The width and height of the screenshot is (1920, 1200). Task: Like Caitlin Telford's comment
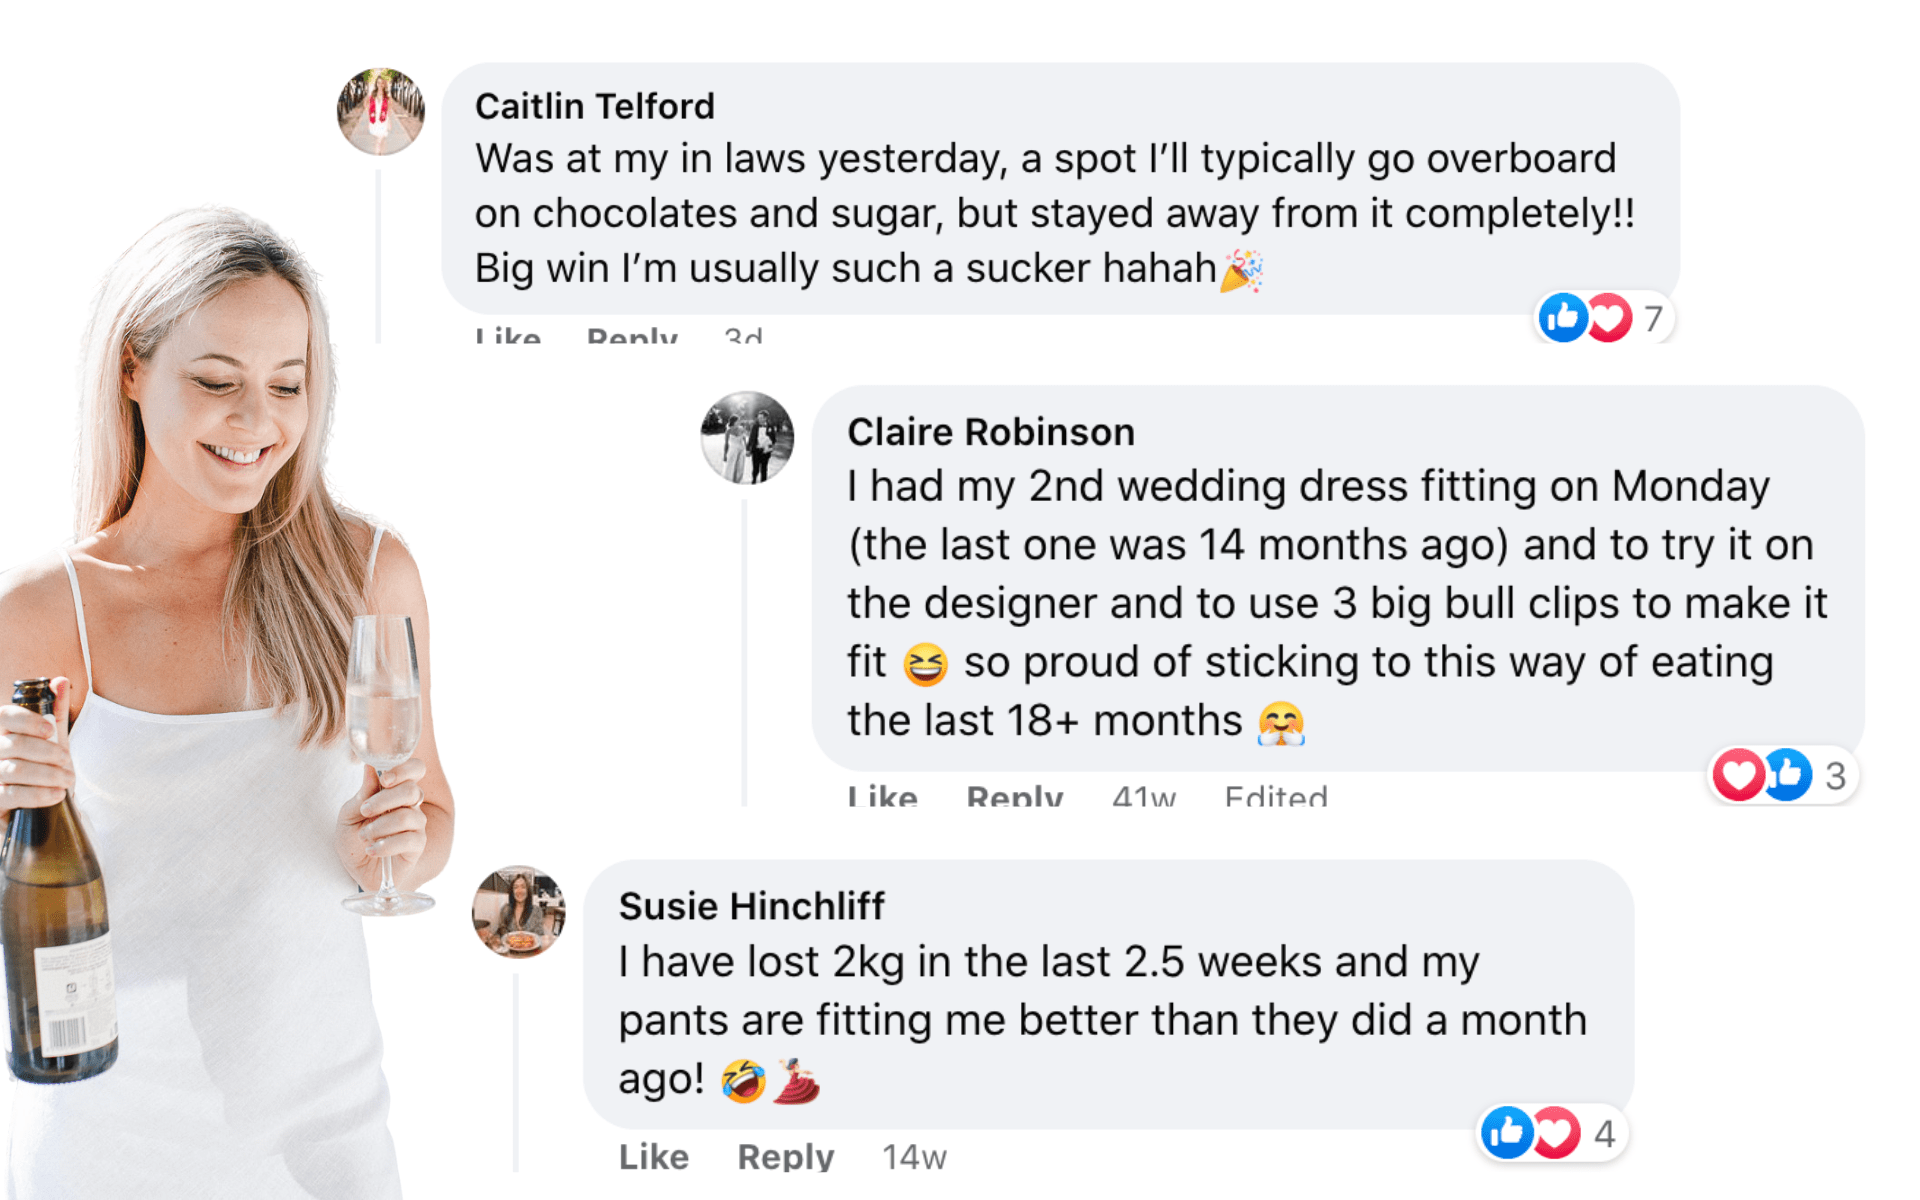tap(508, 336)
